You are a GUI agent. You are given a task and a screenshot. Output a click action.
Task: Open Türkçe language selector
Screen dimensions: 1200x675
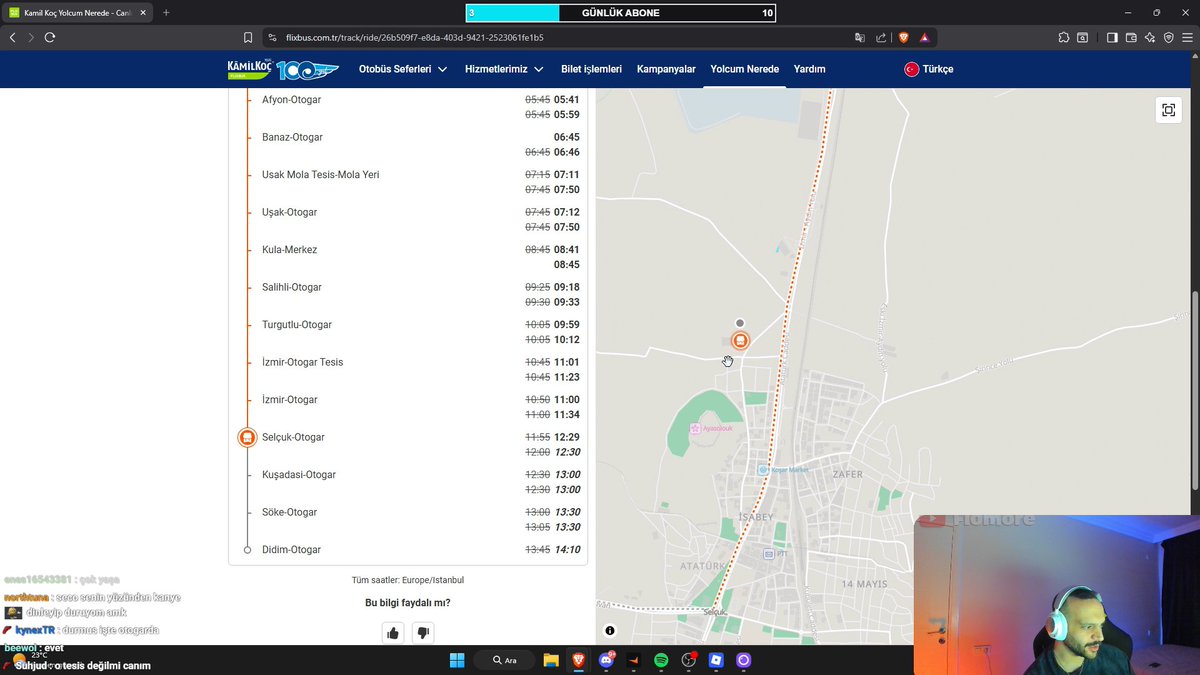pos(929,69)
